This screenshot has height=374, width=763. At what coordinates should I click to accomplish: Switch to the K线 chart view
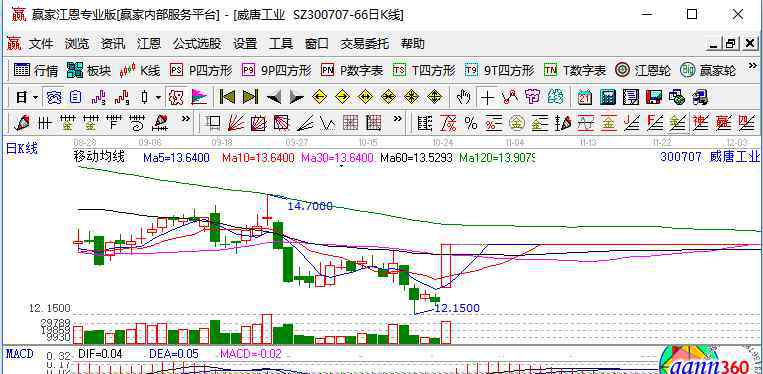click(x=140, y=71)
